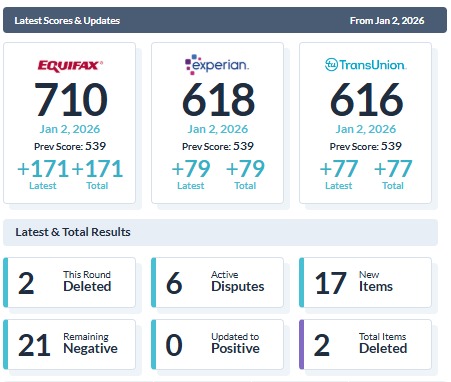Viewport: 451px width, 382px height.
Task: Open the Total Items Deleted tile
Action: pyautogui.click(x=365, y=344)
